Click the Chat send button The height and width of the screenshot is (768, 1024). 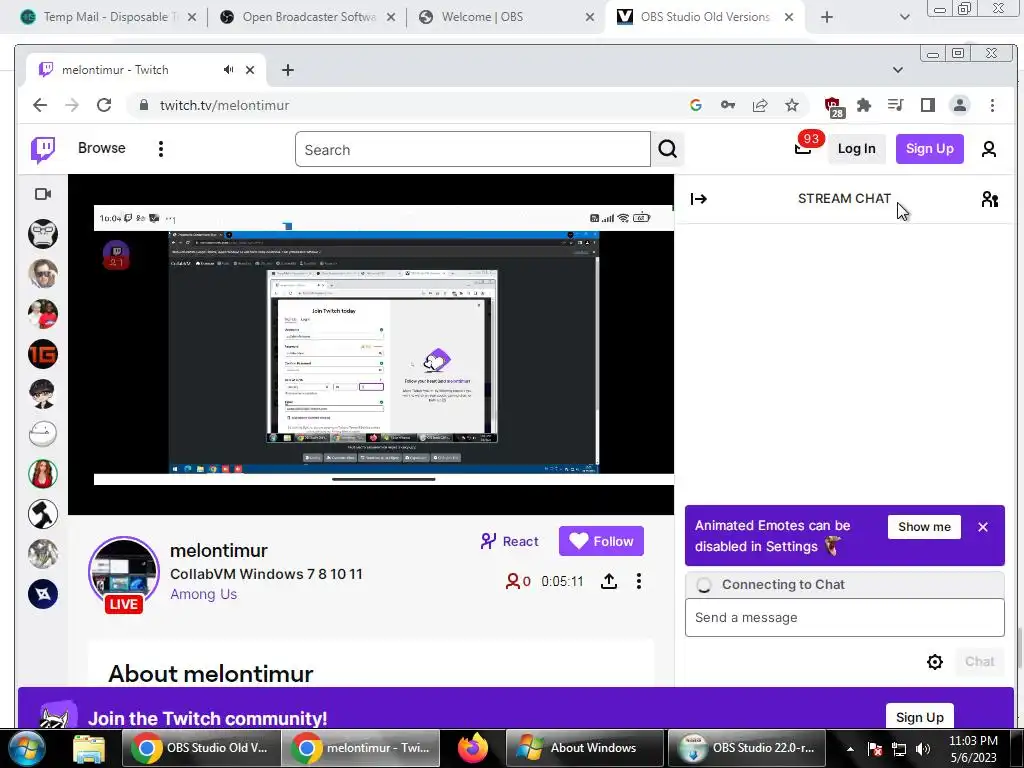click(980, 662)
